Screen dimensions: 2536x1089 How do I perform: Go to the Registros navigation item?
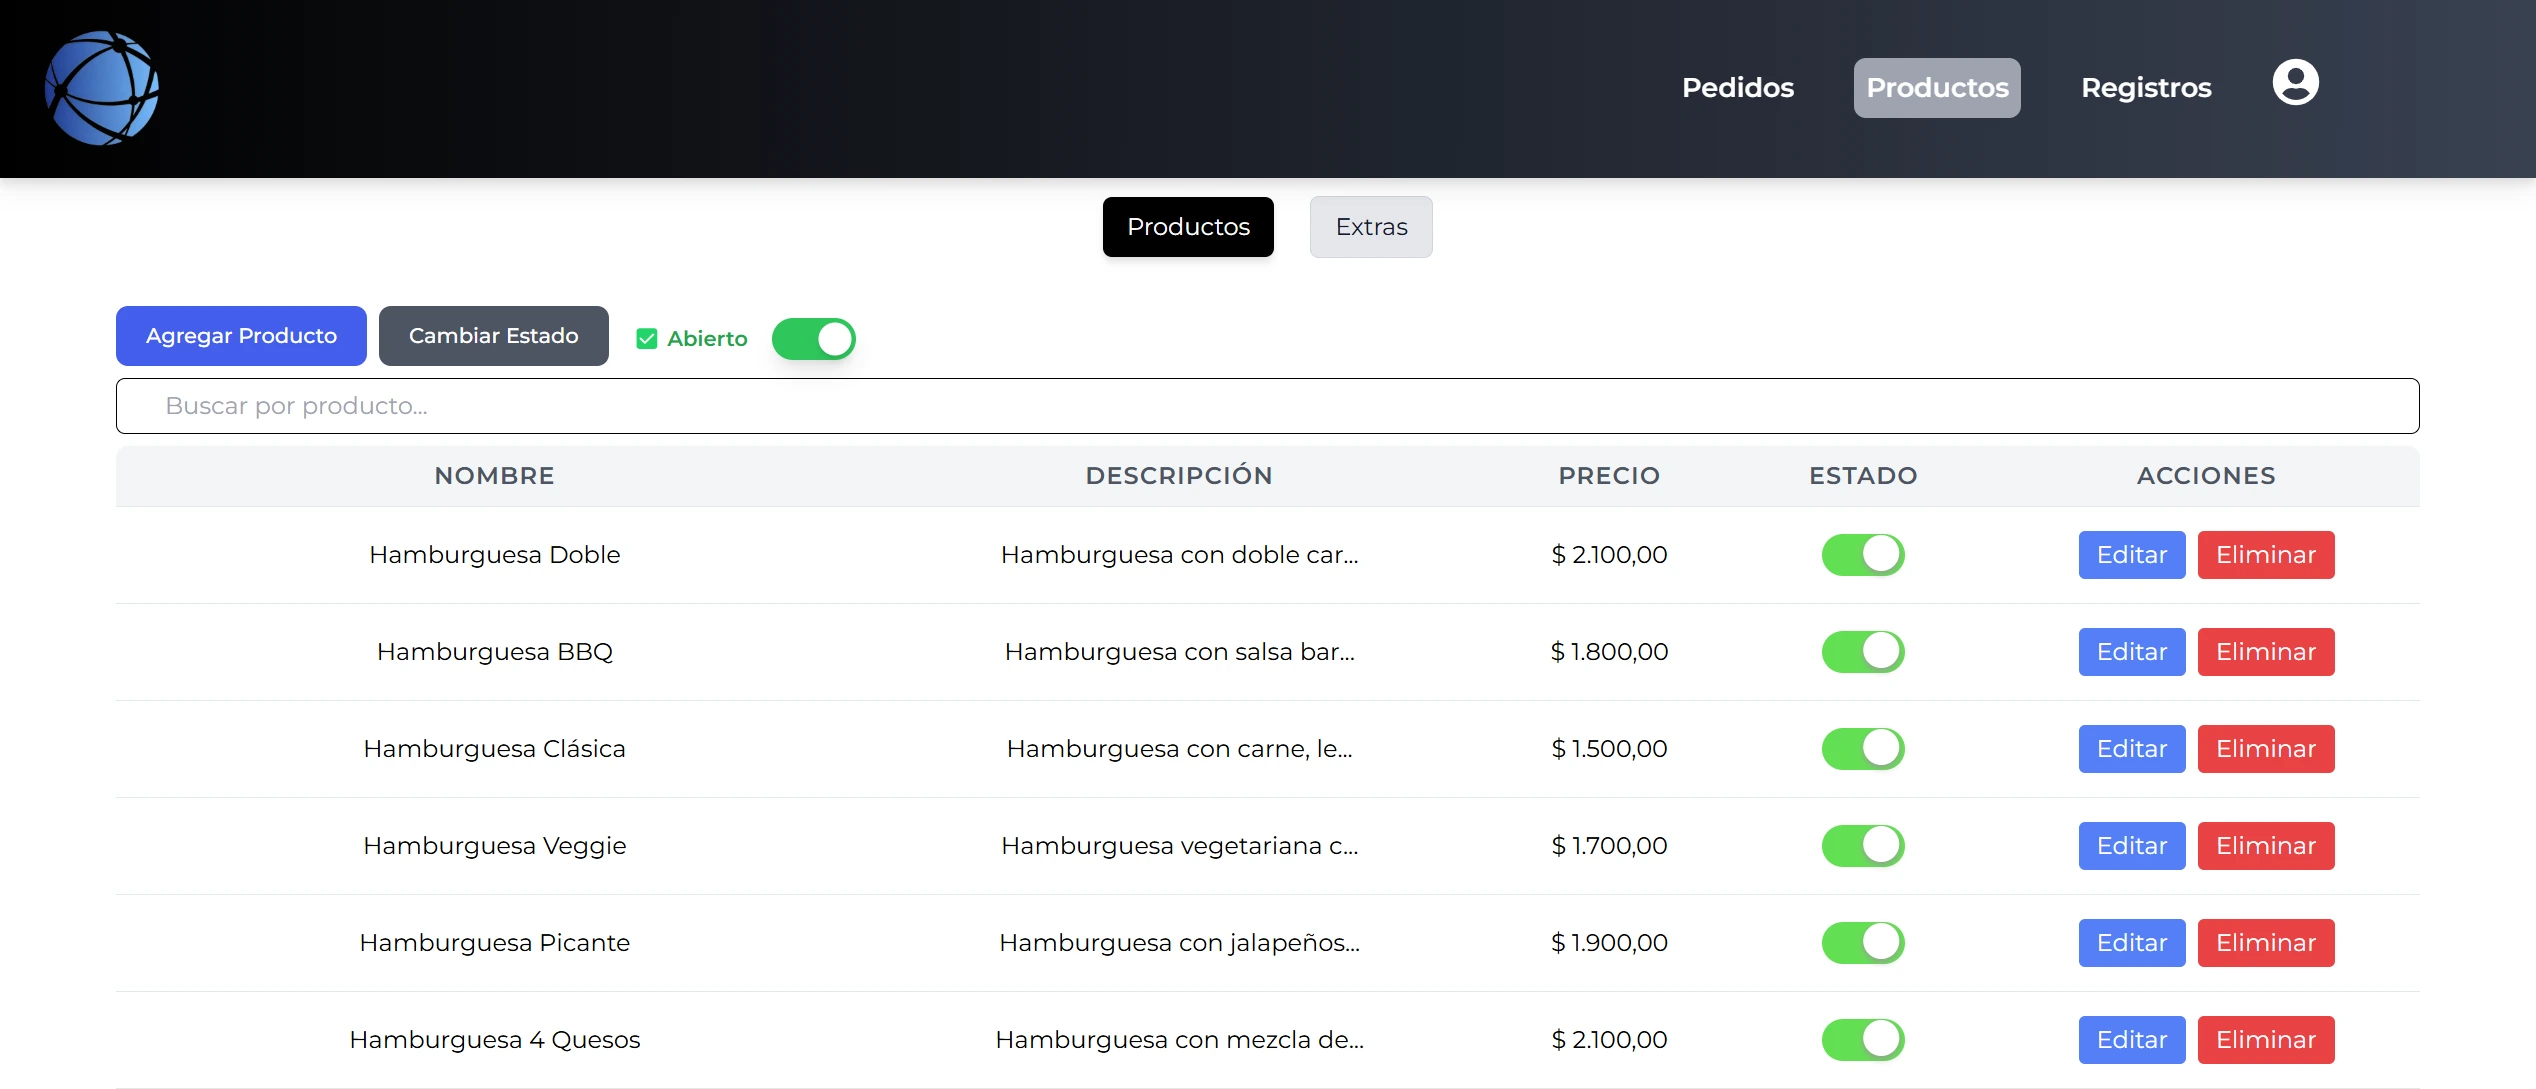click(x=2146, y=88)
